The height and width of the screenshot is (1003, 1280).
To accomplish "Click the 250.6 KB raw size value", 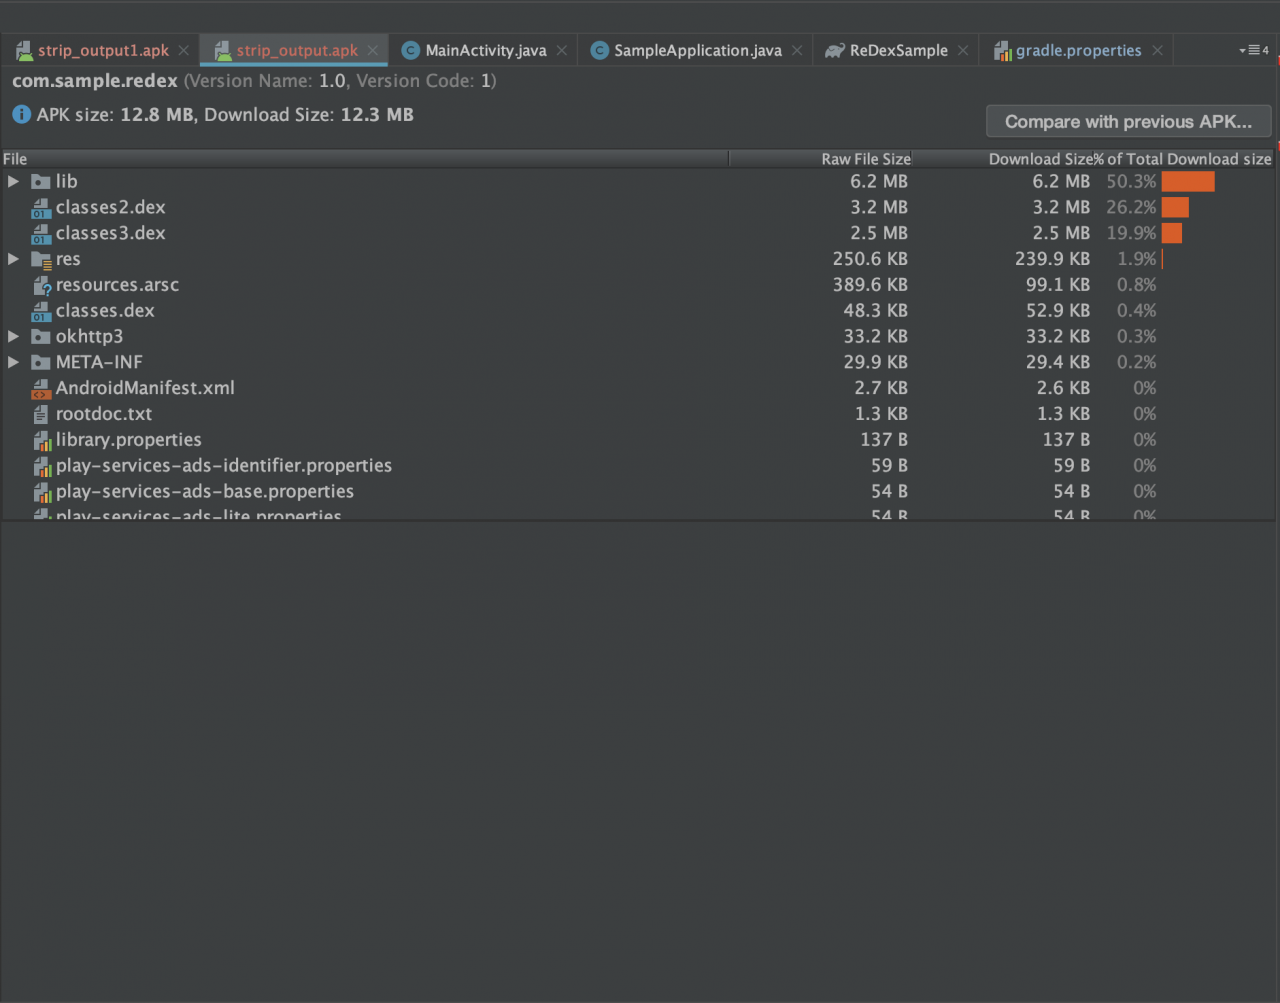I will (x=870, y=259).
